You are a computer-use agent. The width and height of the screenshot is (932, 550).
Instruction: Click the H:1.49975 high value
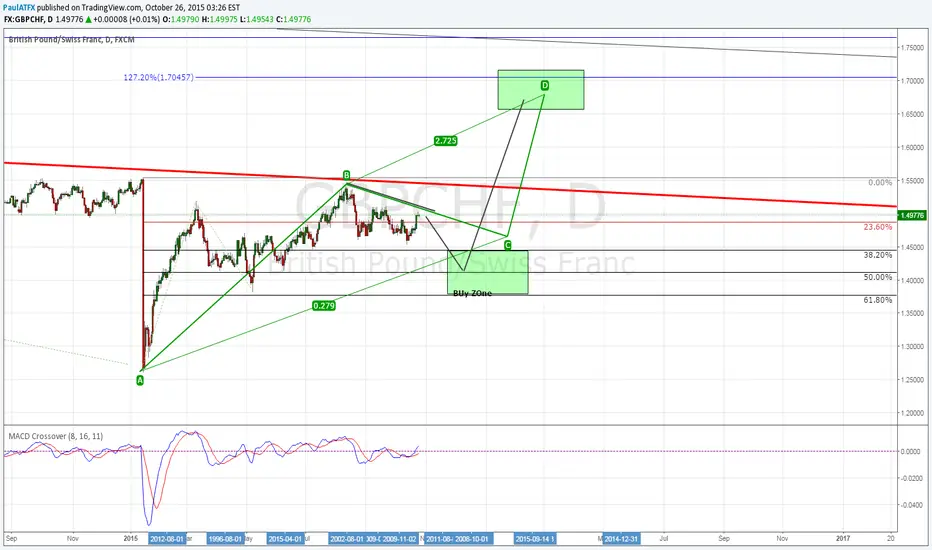coord(220,20)
